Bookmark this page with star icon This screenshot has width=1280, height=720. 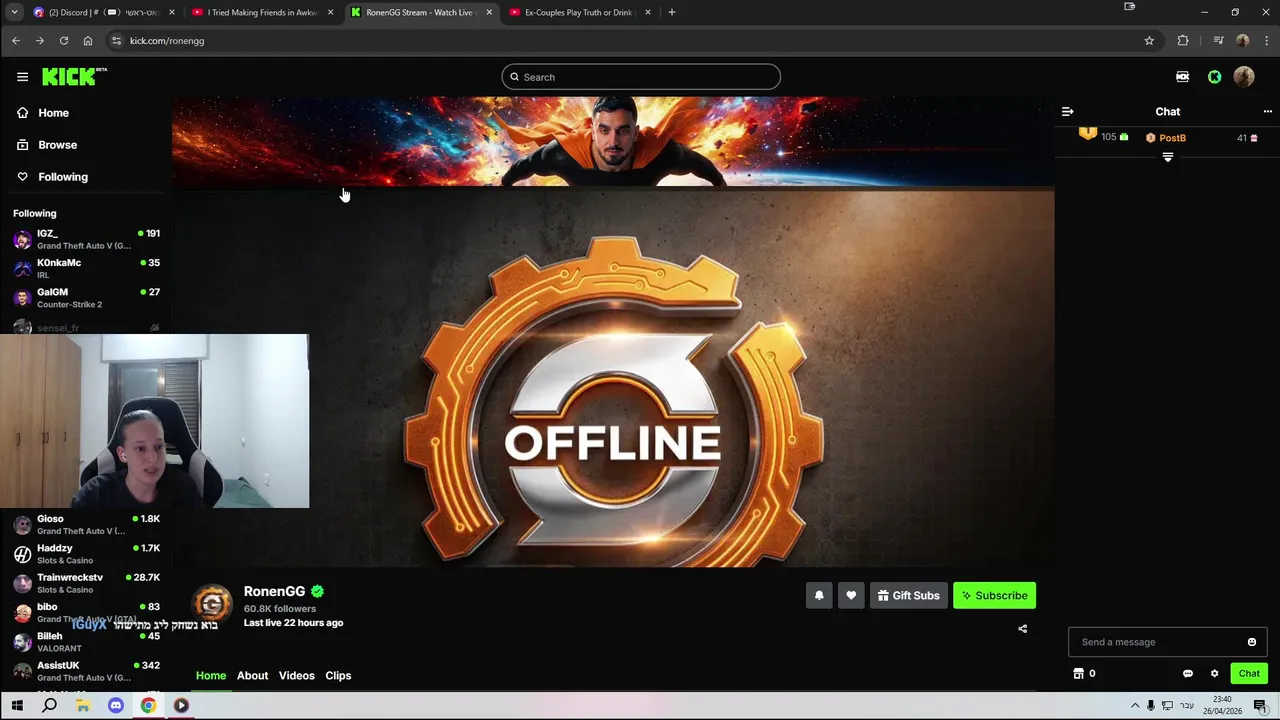[1149, 41]
